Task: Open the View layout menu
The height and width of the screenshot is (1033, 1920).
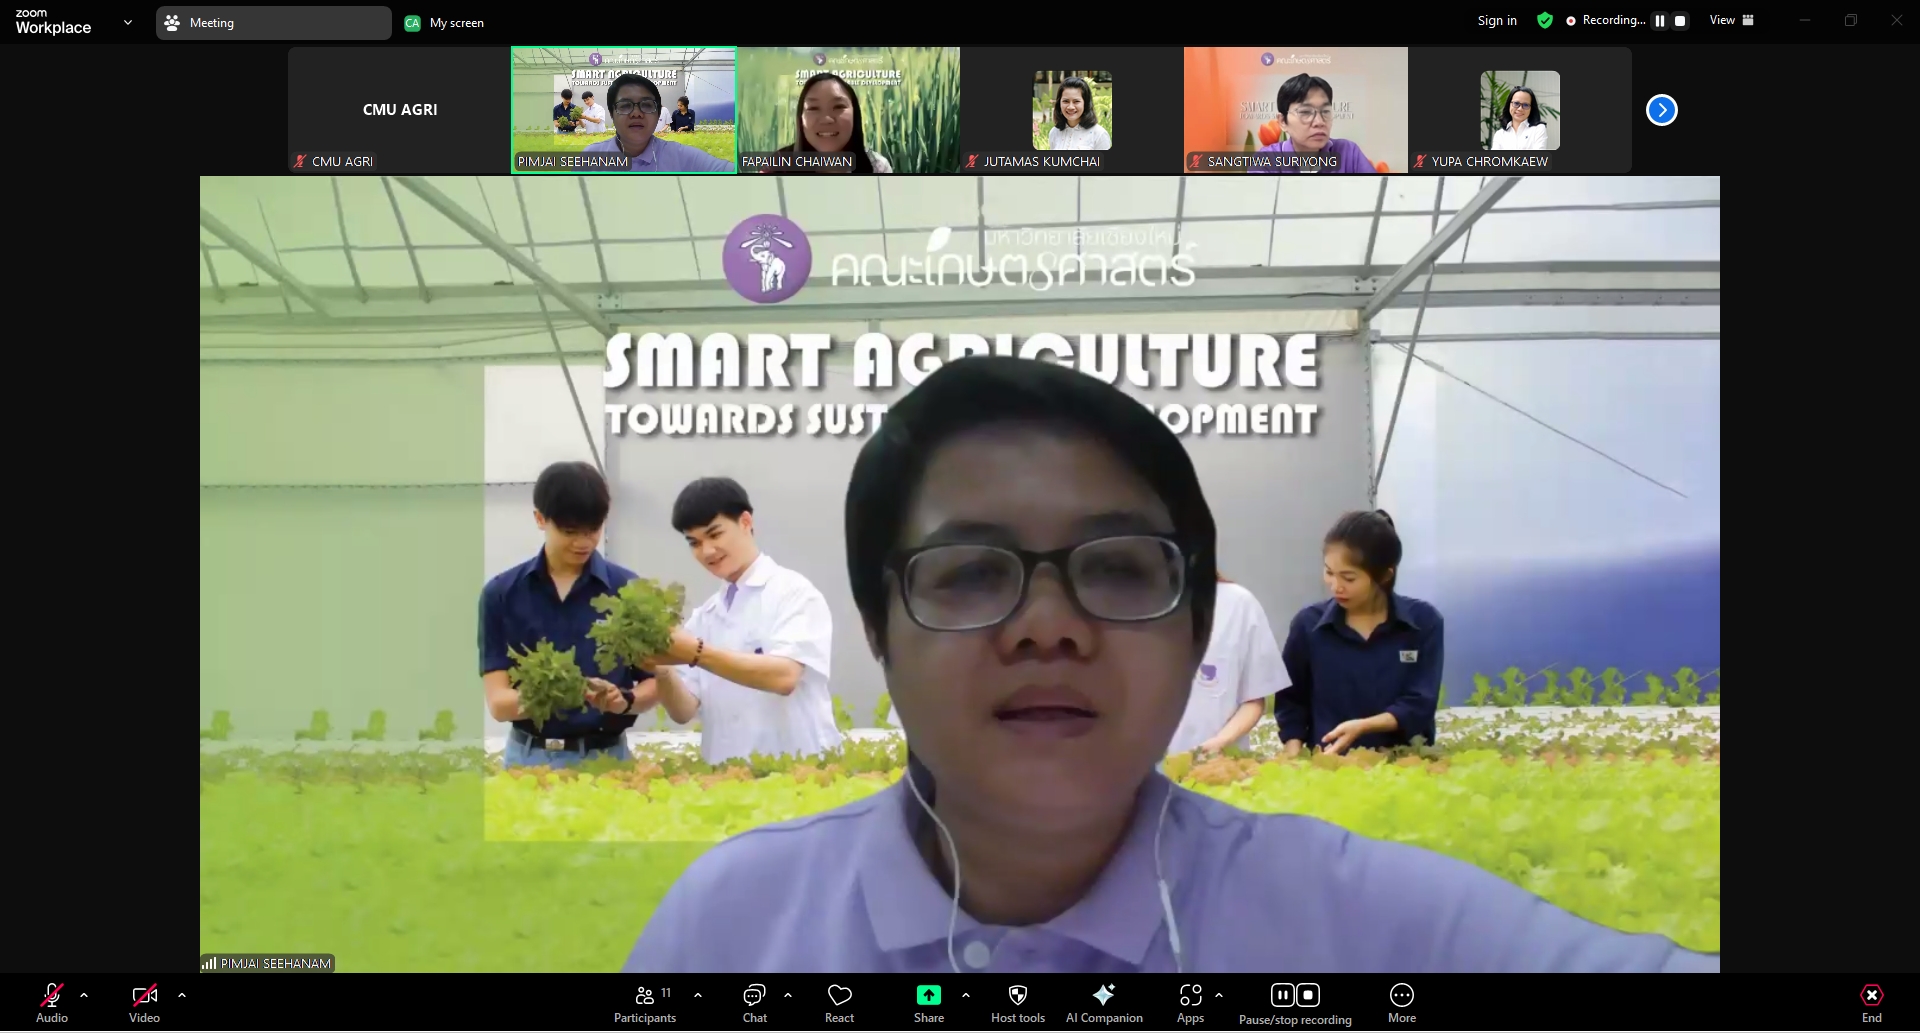Action: click(1732, 20)
